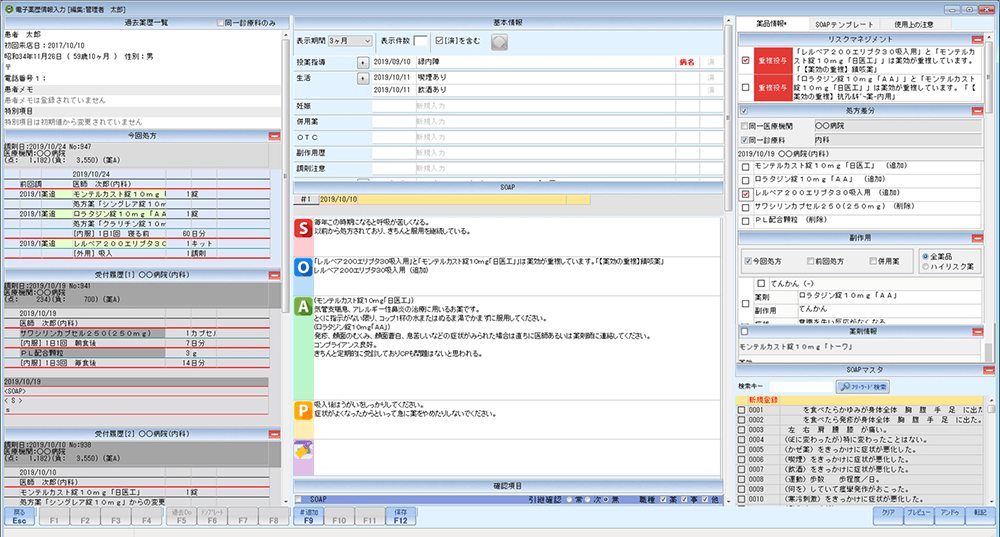Expand the 生活 row with its arrow button
The image size is (1000, 537).
point(361,75)
